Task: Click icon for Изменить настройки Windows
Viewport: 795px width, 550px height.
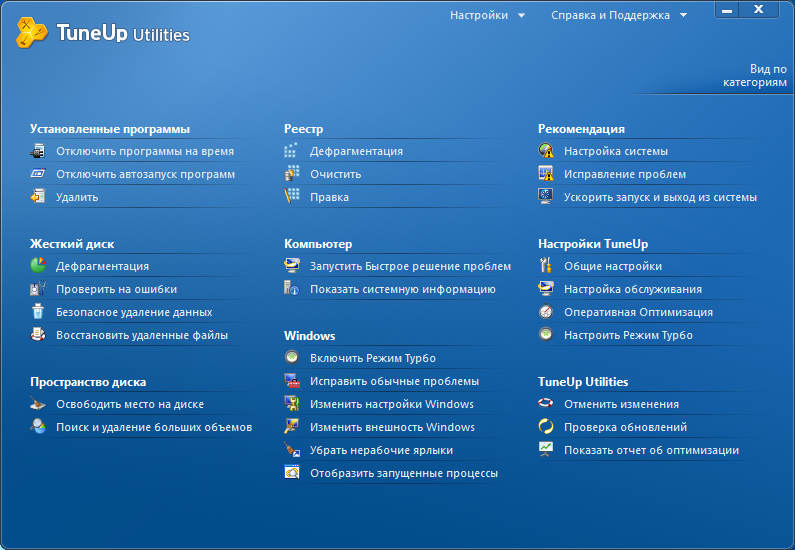Action: pos(292,404)
